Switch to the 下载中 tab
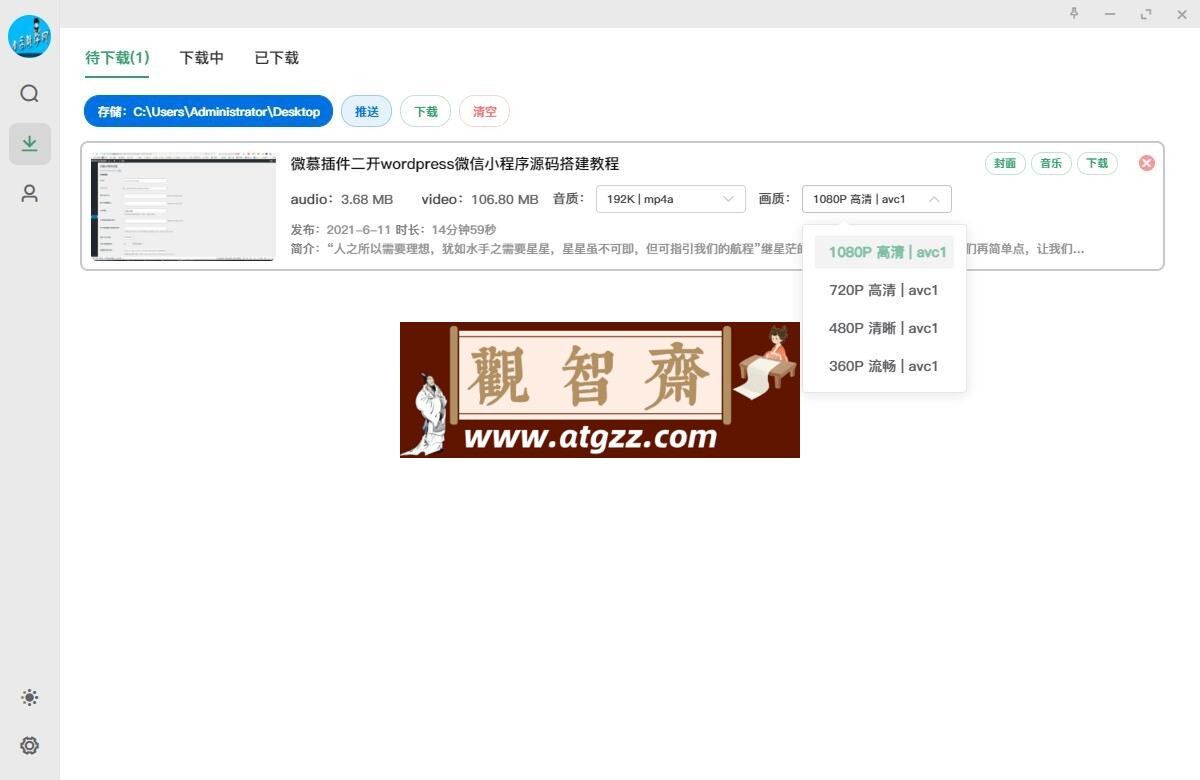 (x=202, y=58)
